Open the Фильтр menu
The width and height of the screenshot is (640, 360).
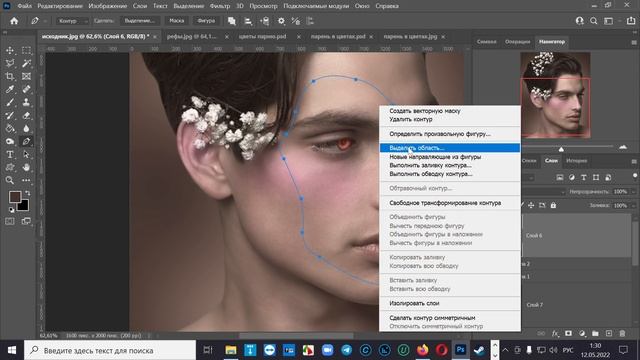click(x=220, y=6)
